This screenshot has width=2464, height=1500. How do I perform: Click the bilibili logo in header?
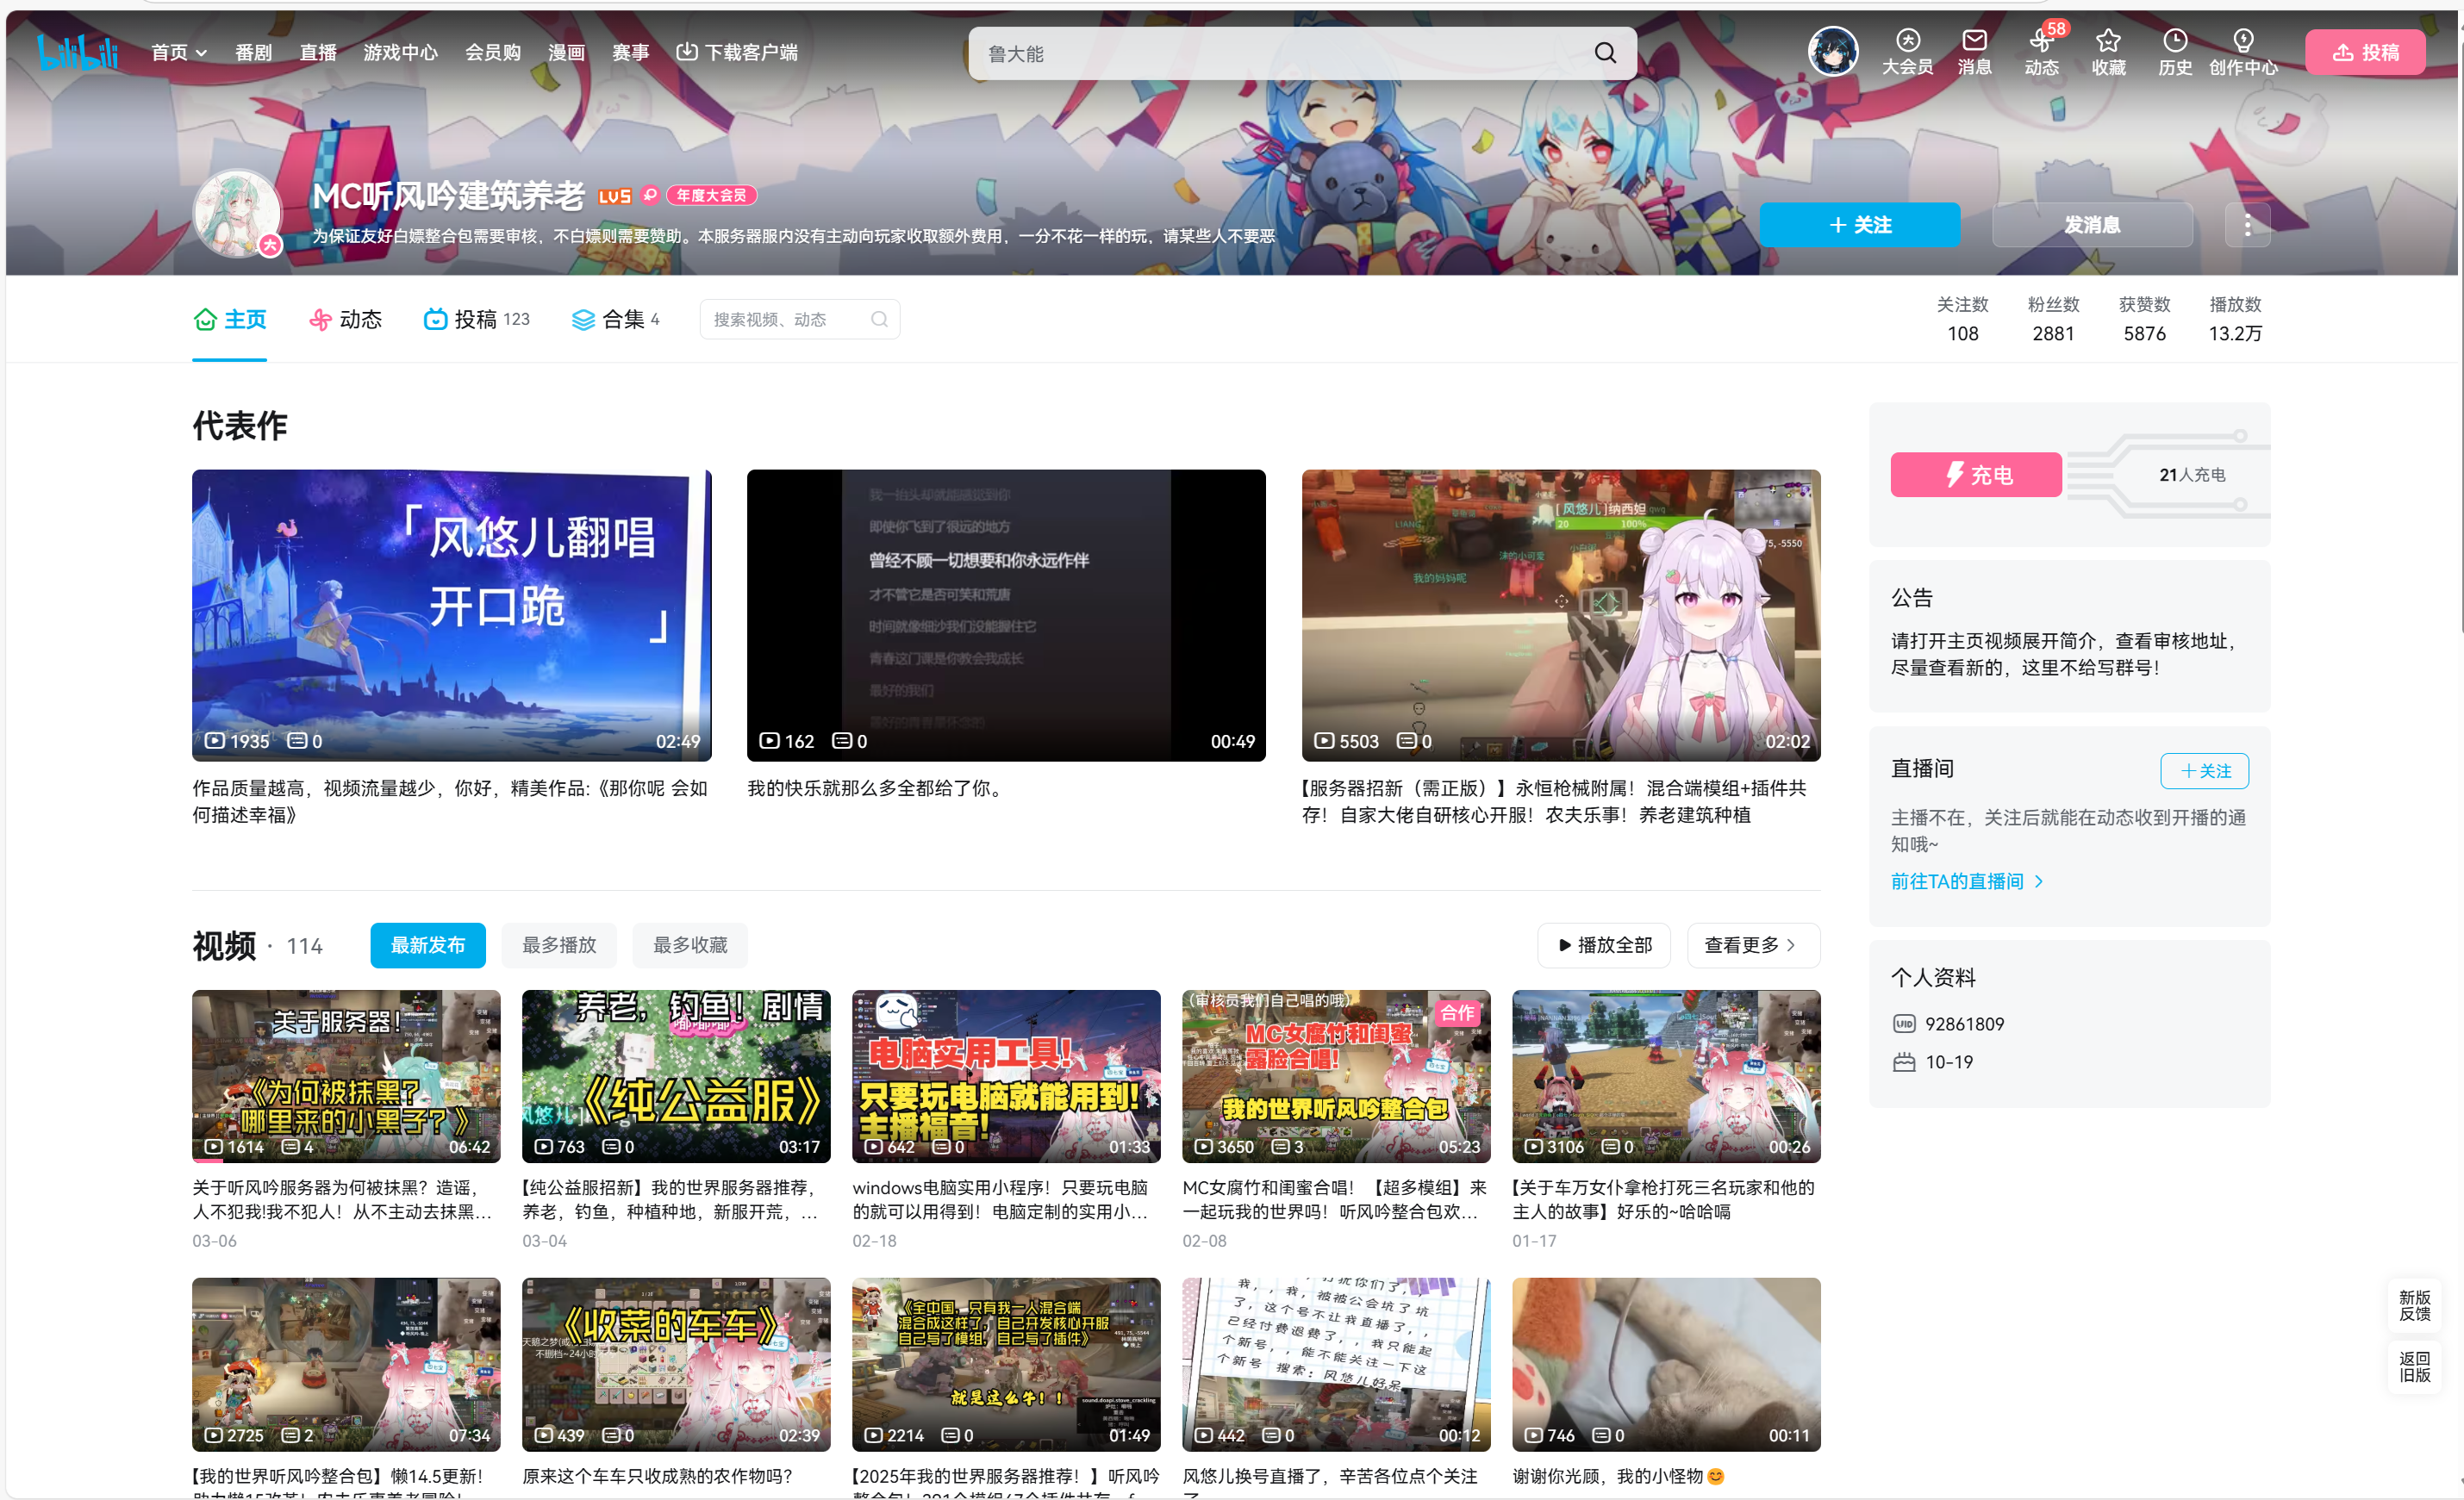pyautogui.click(x=78, y=52)
